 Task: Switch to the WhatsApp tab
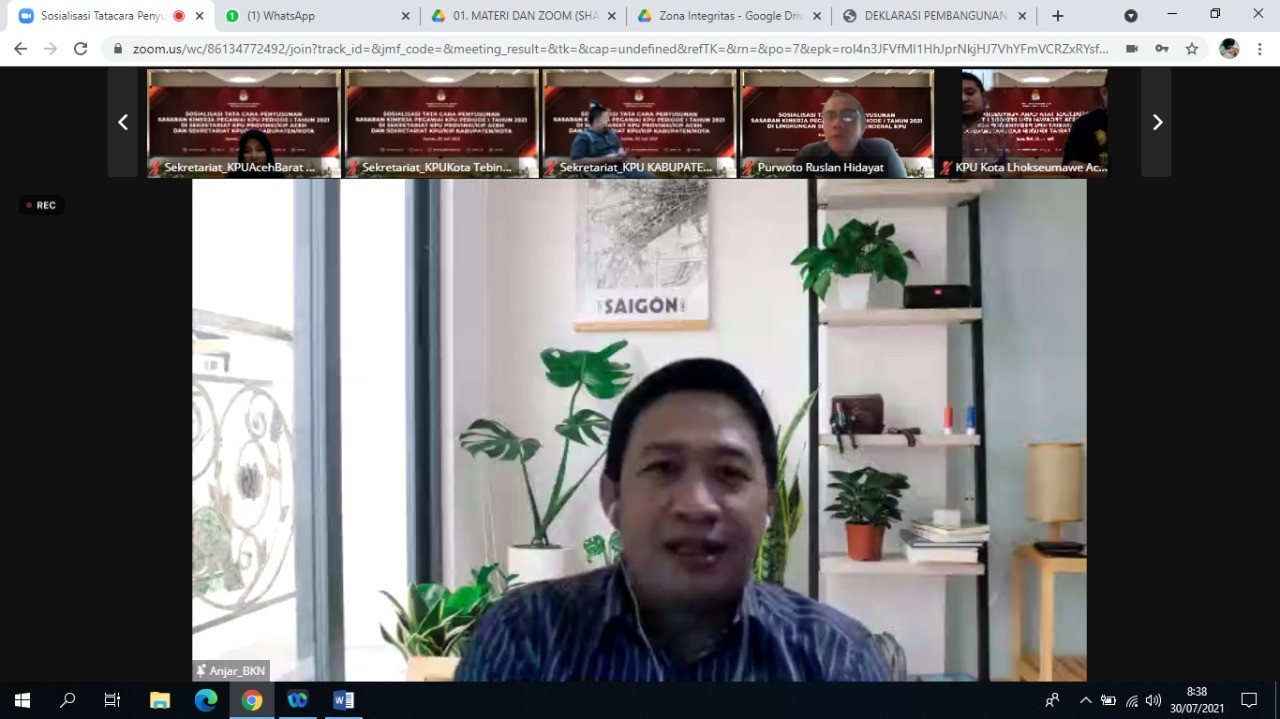coord(310,16)
